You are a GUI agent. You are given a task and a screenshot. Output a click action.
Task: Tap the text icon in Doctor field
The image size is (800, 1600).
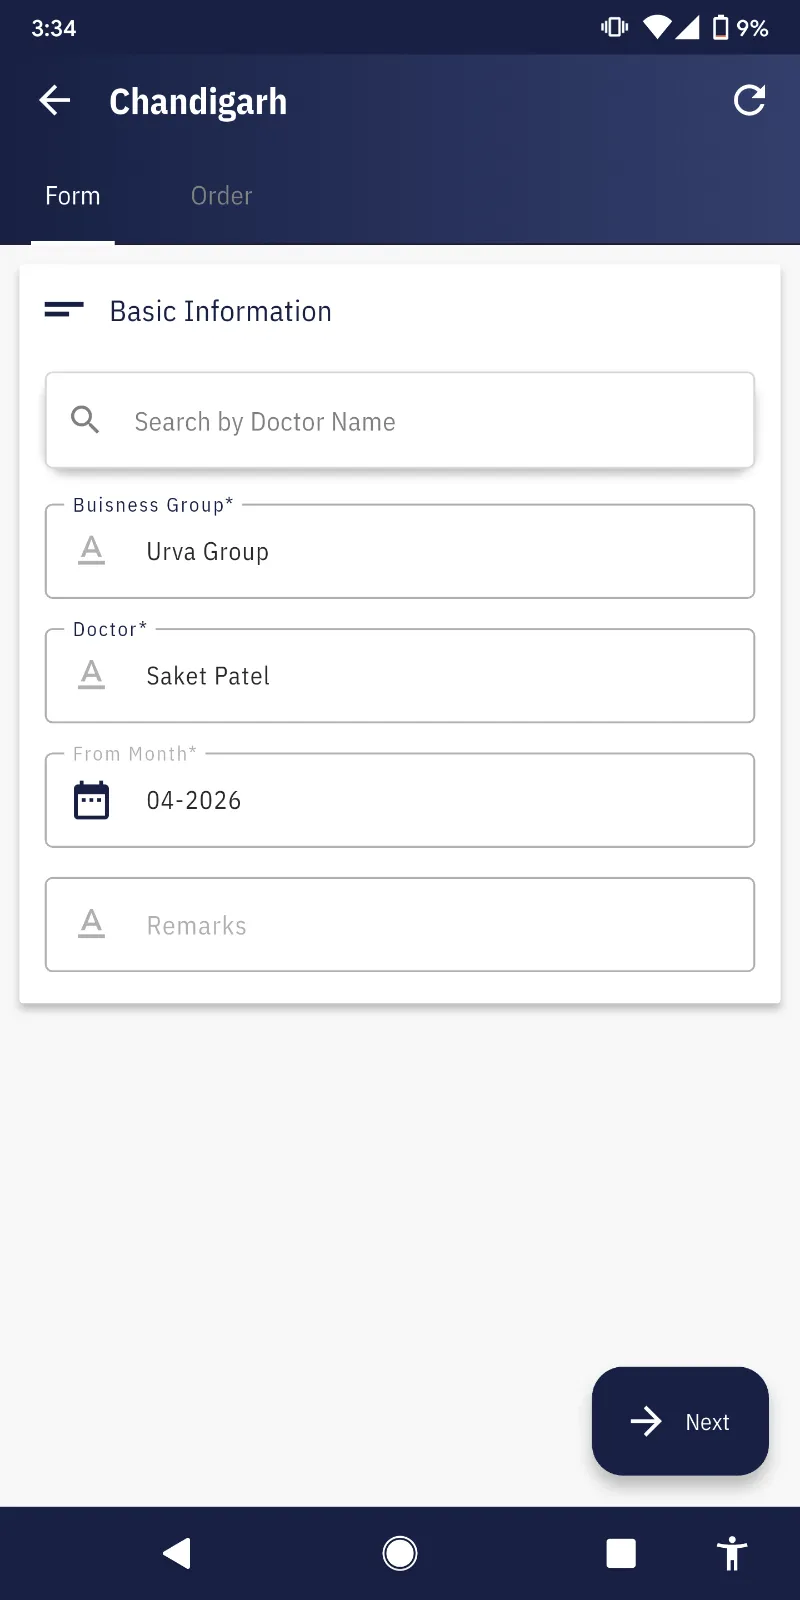[x=92, y=676]
